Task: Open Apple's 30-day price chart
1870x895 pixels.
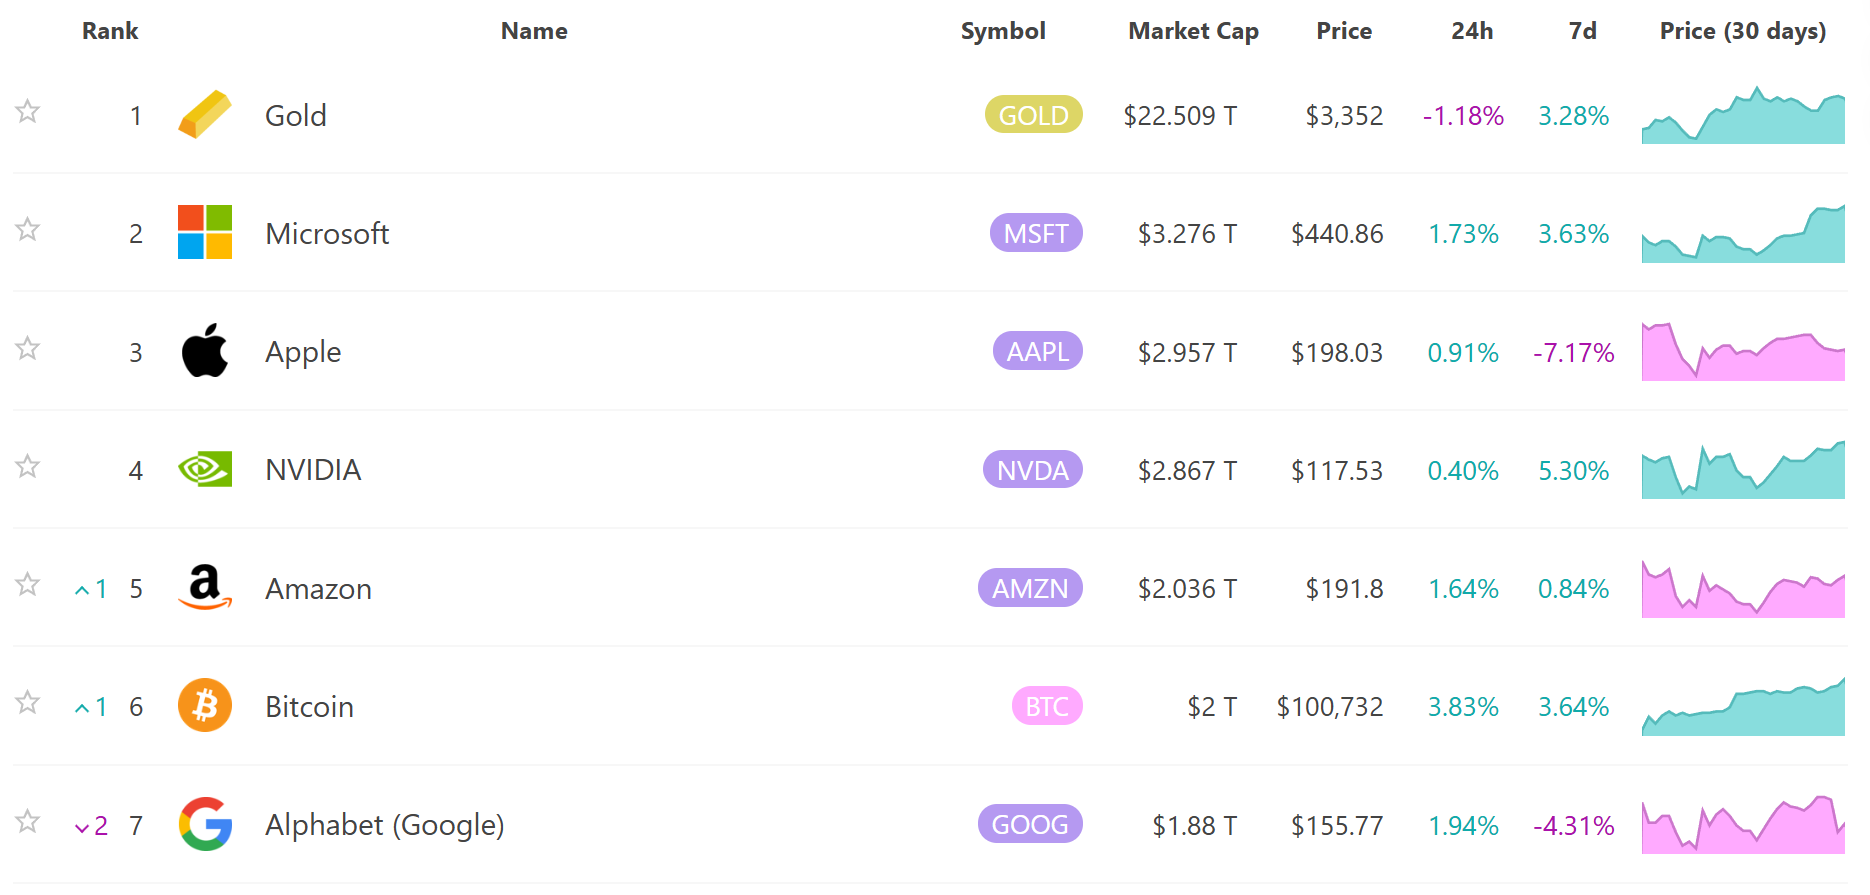Action: pyautogui.click(x=1743, y=351)
